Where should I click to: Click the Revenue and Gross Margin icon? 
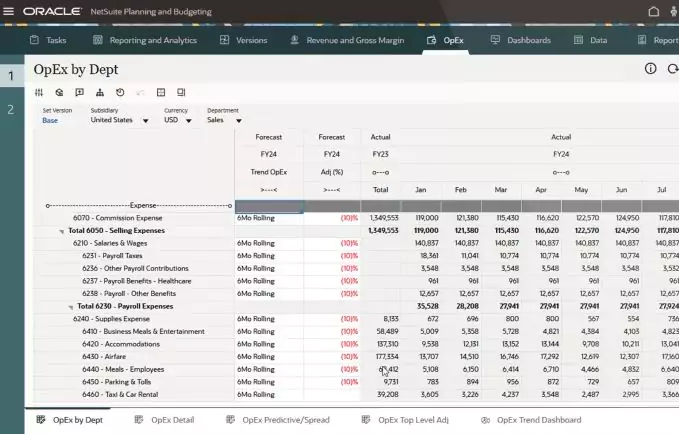pos(294,40)
